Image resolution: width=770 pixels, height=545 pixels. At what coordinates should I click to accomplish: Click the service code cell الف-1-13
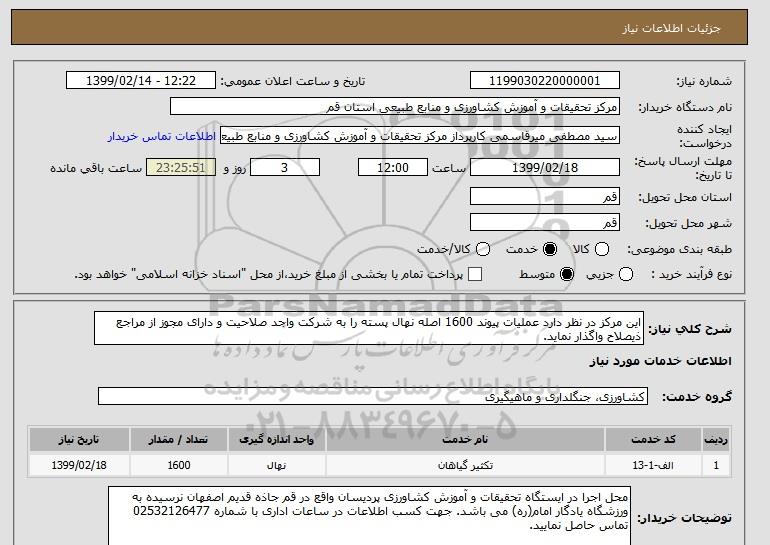click(653, 465)
